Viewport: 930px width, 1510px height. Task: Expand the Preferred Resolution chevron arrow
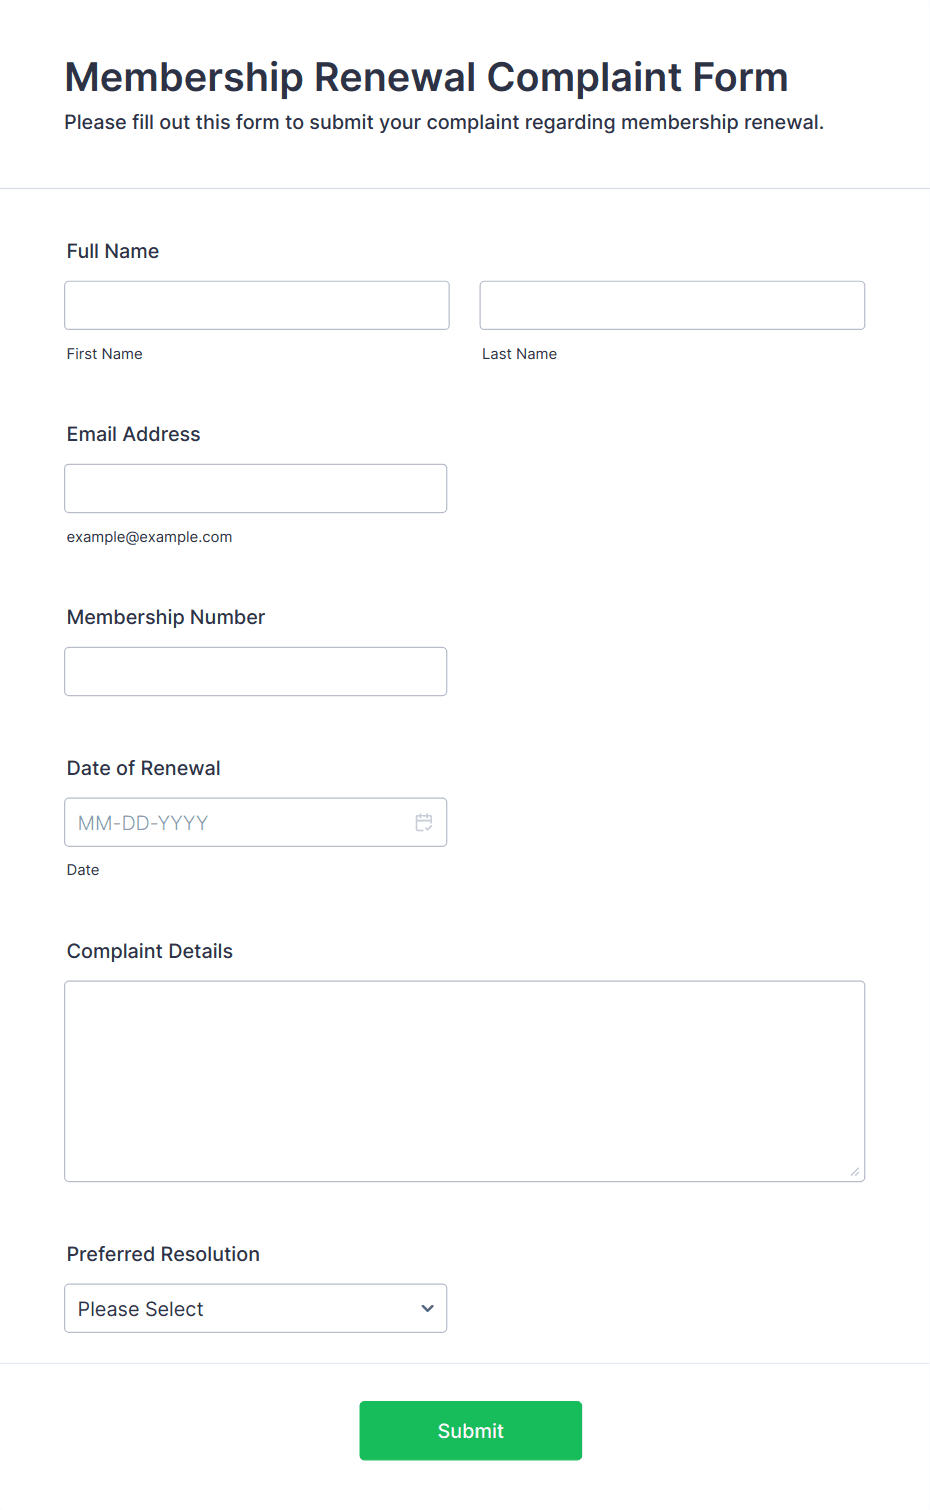point(427,1308)
